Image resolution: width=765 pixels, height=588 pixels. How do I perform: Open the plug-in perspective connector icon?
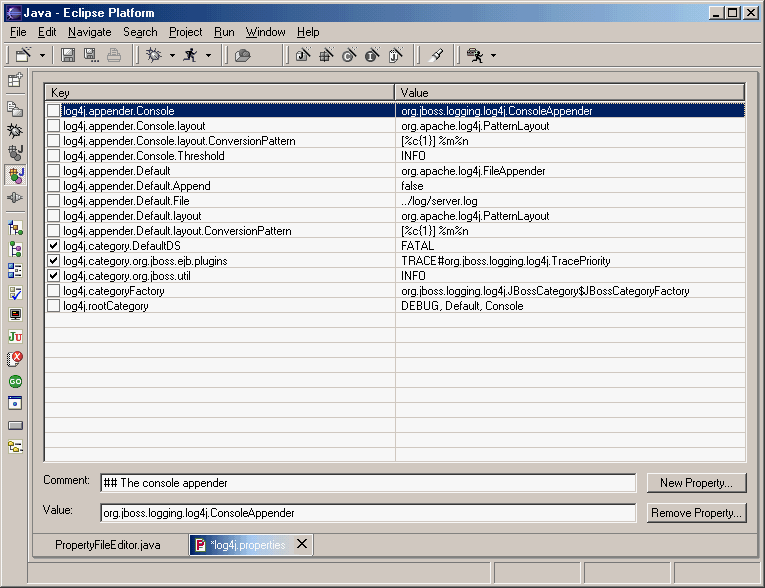pos(15,198)
